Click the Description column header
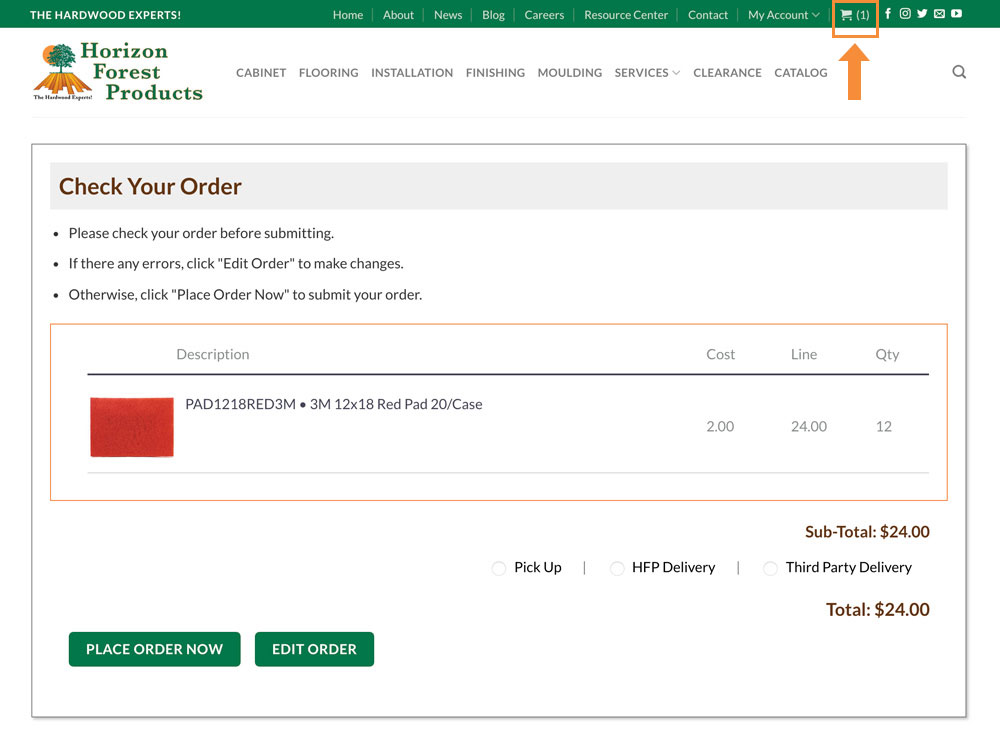The width and height of the screenshot is (1000, 731). (212, 354)
